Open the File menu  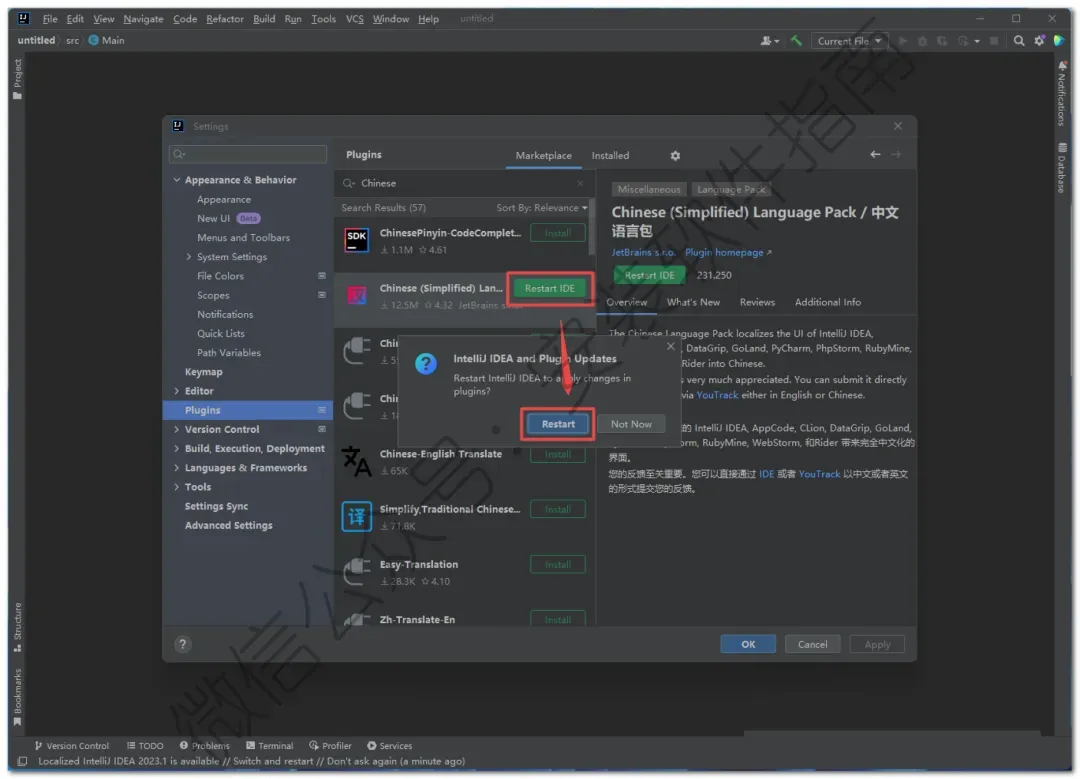(x=50, y=19)
